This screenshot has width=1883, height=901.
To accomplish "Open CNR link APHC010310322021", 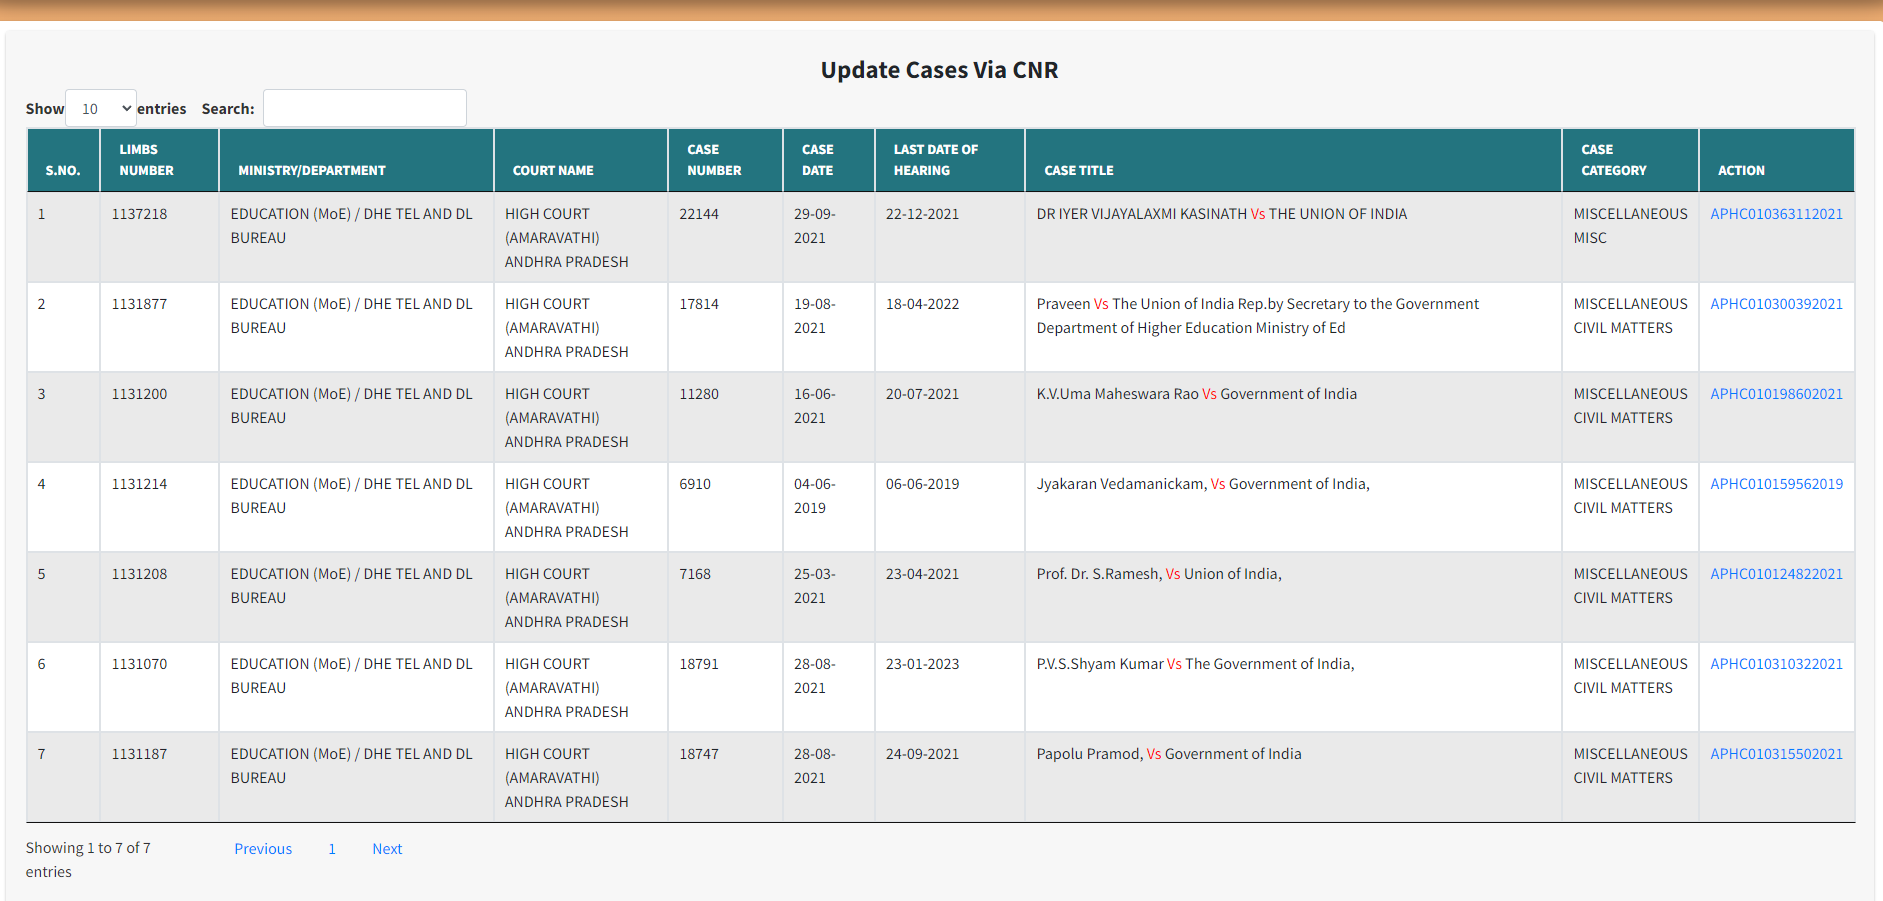I will (1776, 664).
